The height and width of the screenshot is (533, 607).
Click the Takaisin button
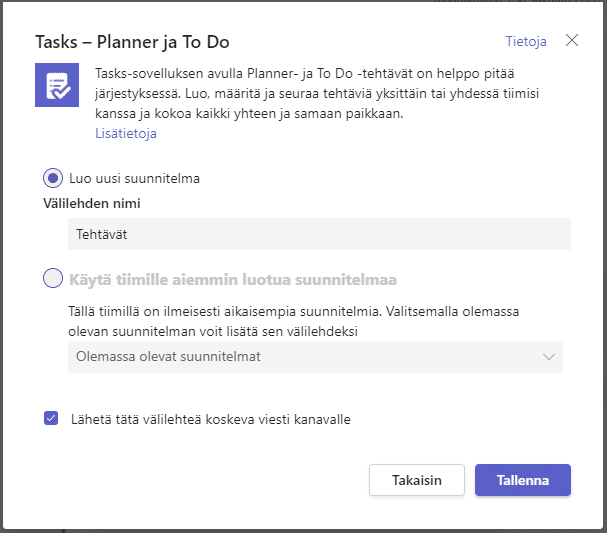tap(417, 480)
